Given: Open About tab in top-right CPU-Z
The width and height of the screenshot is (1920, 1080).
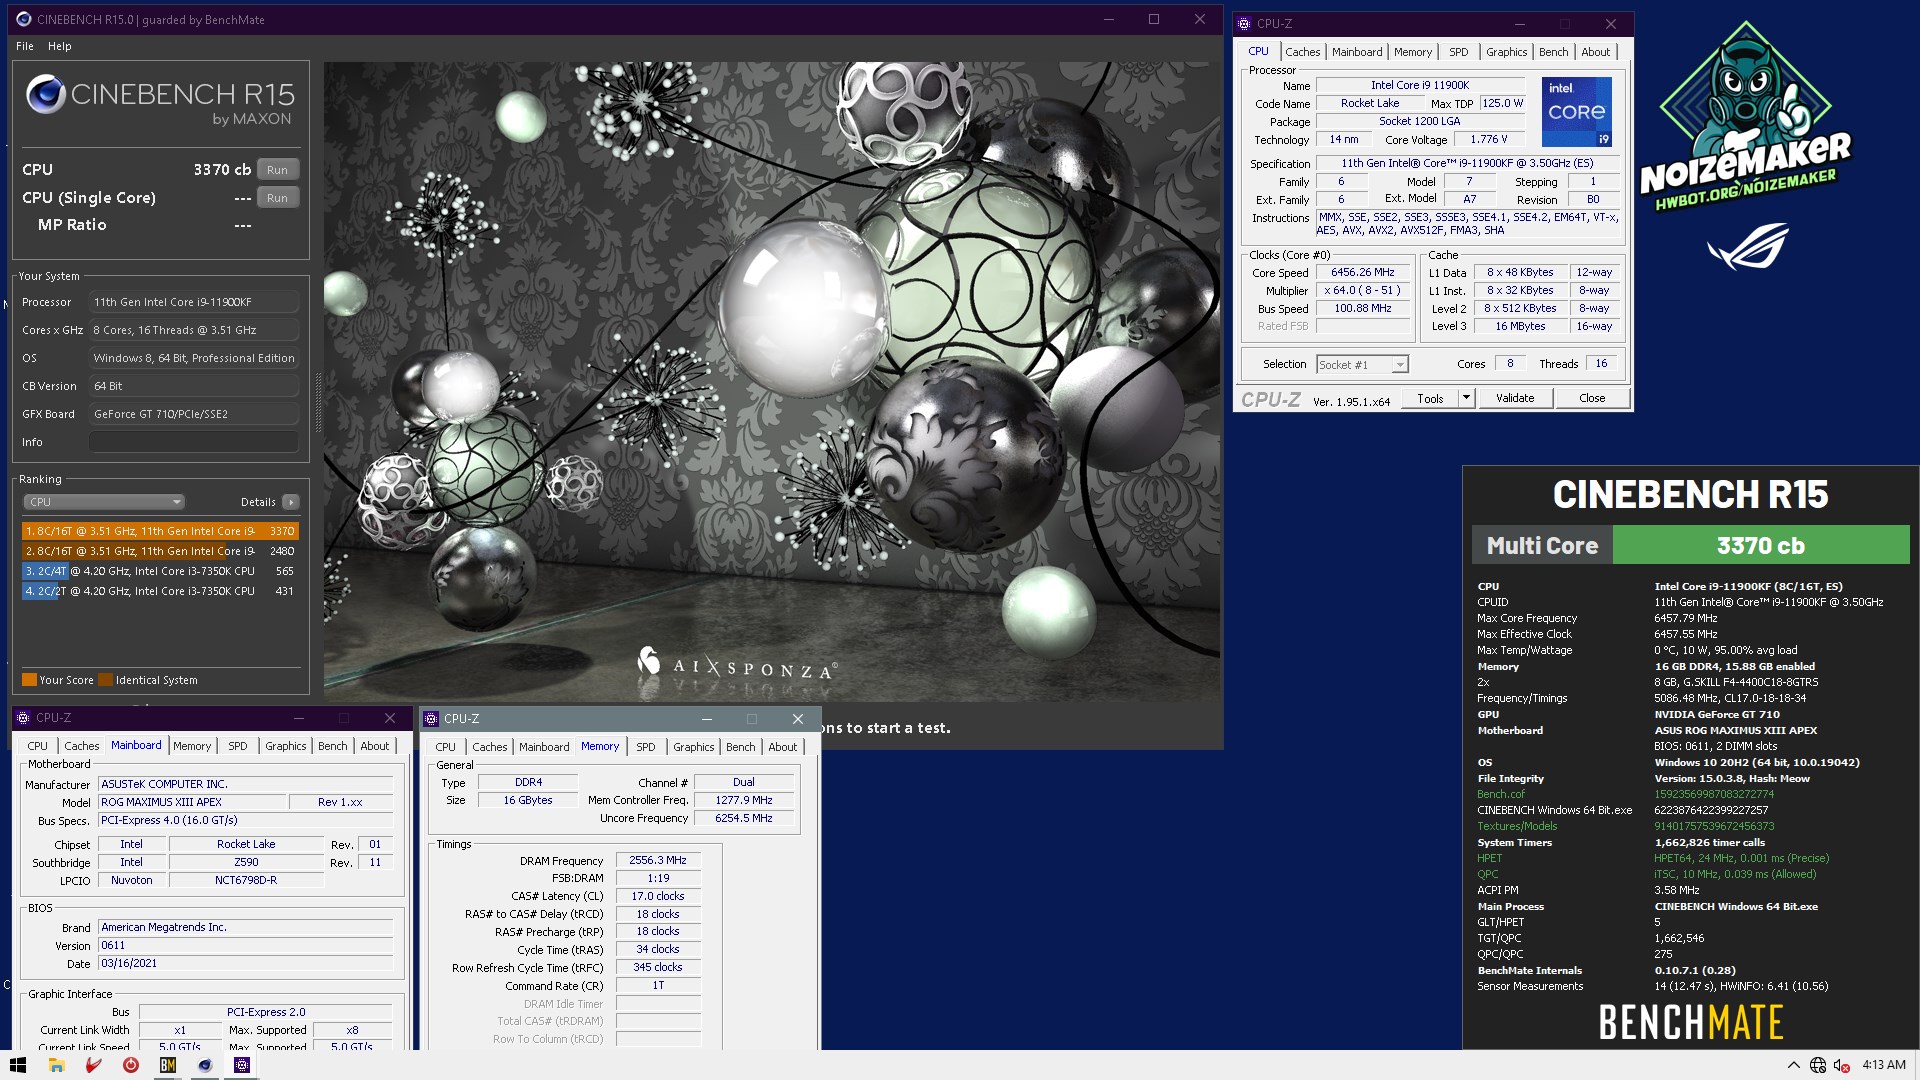Looking at the screenshot, I should pos(1596,52).
